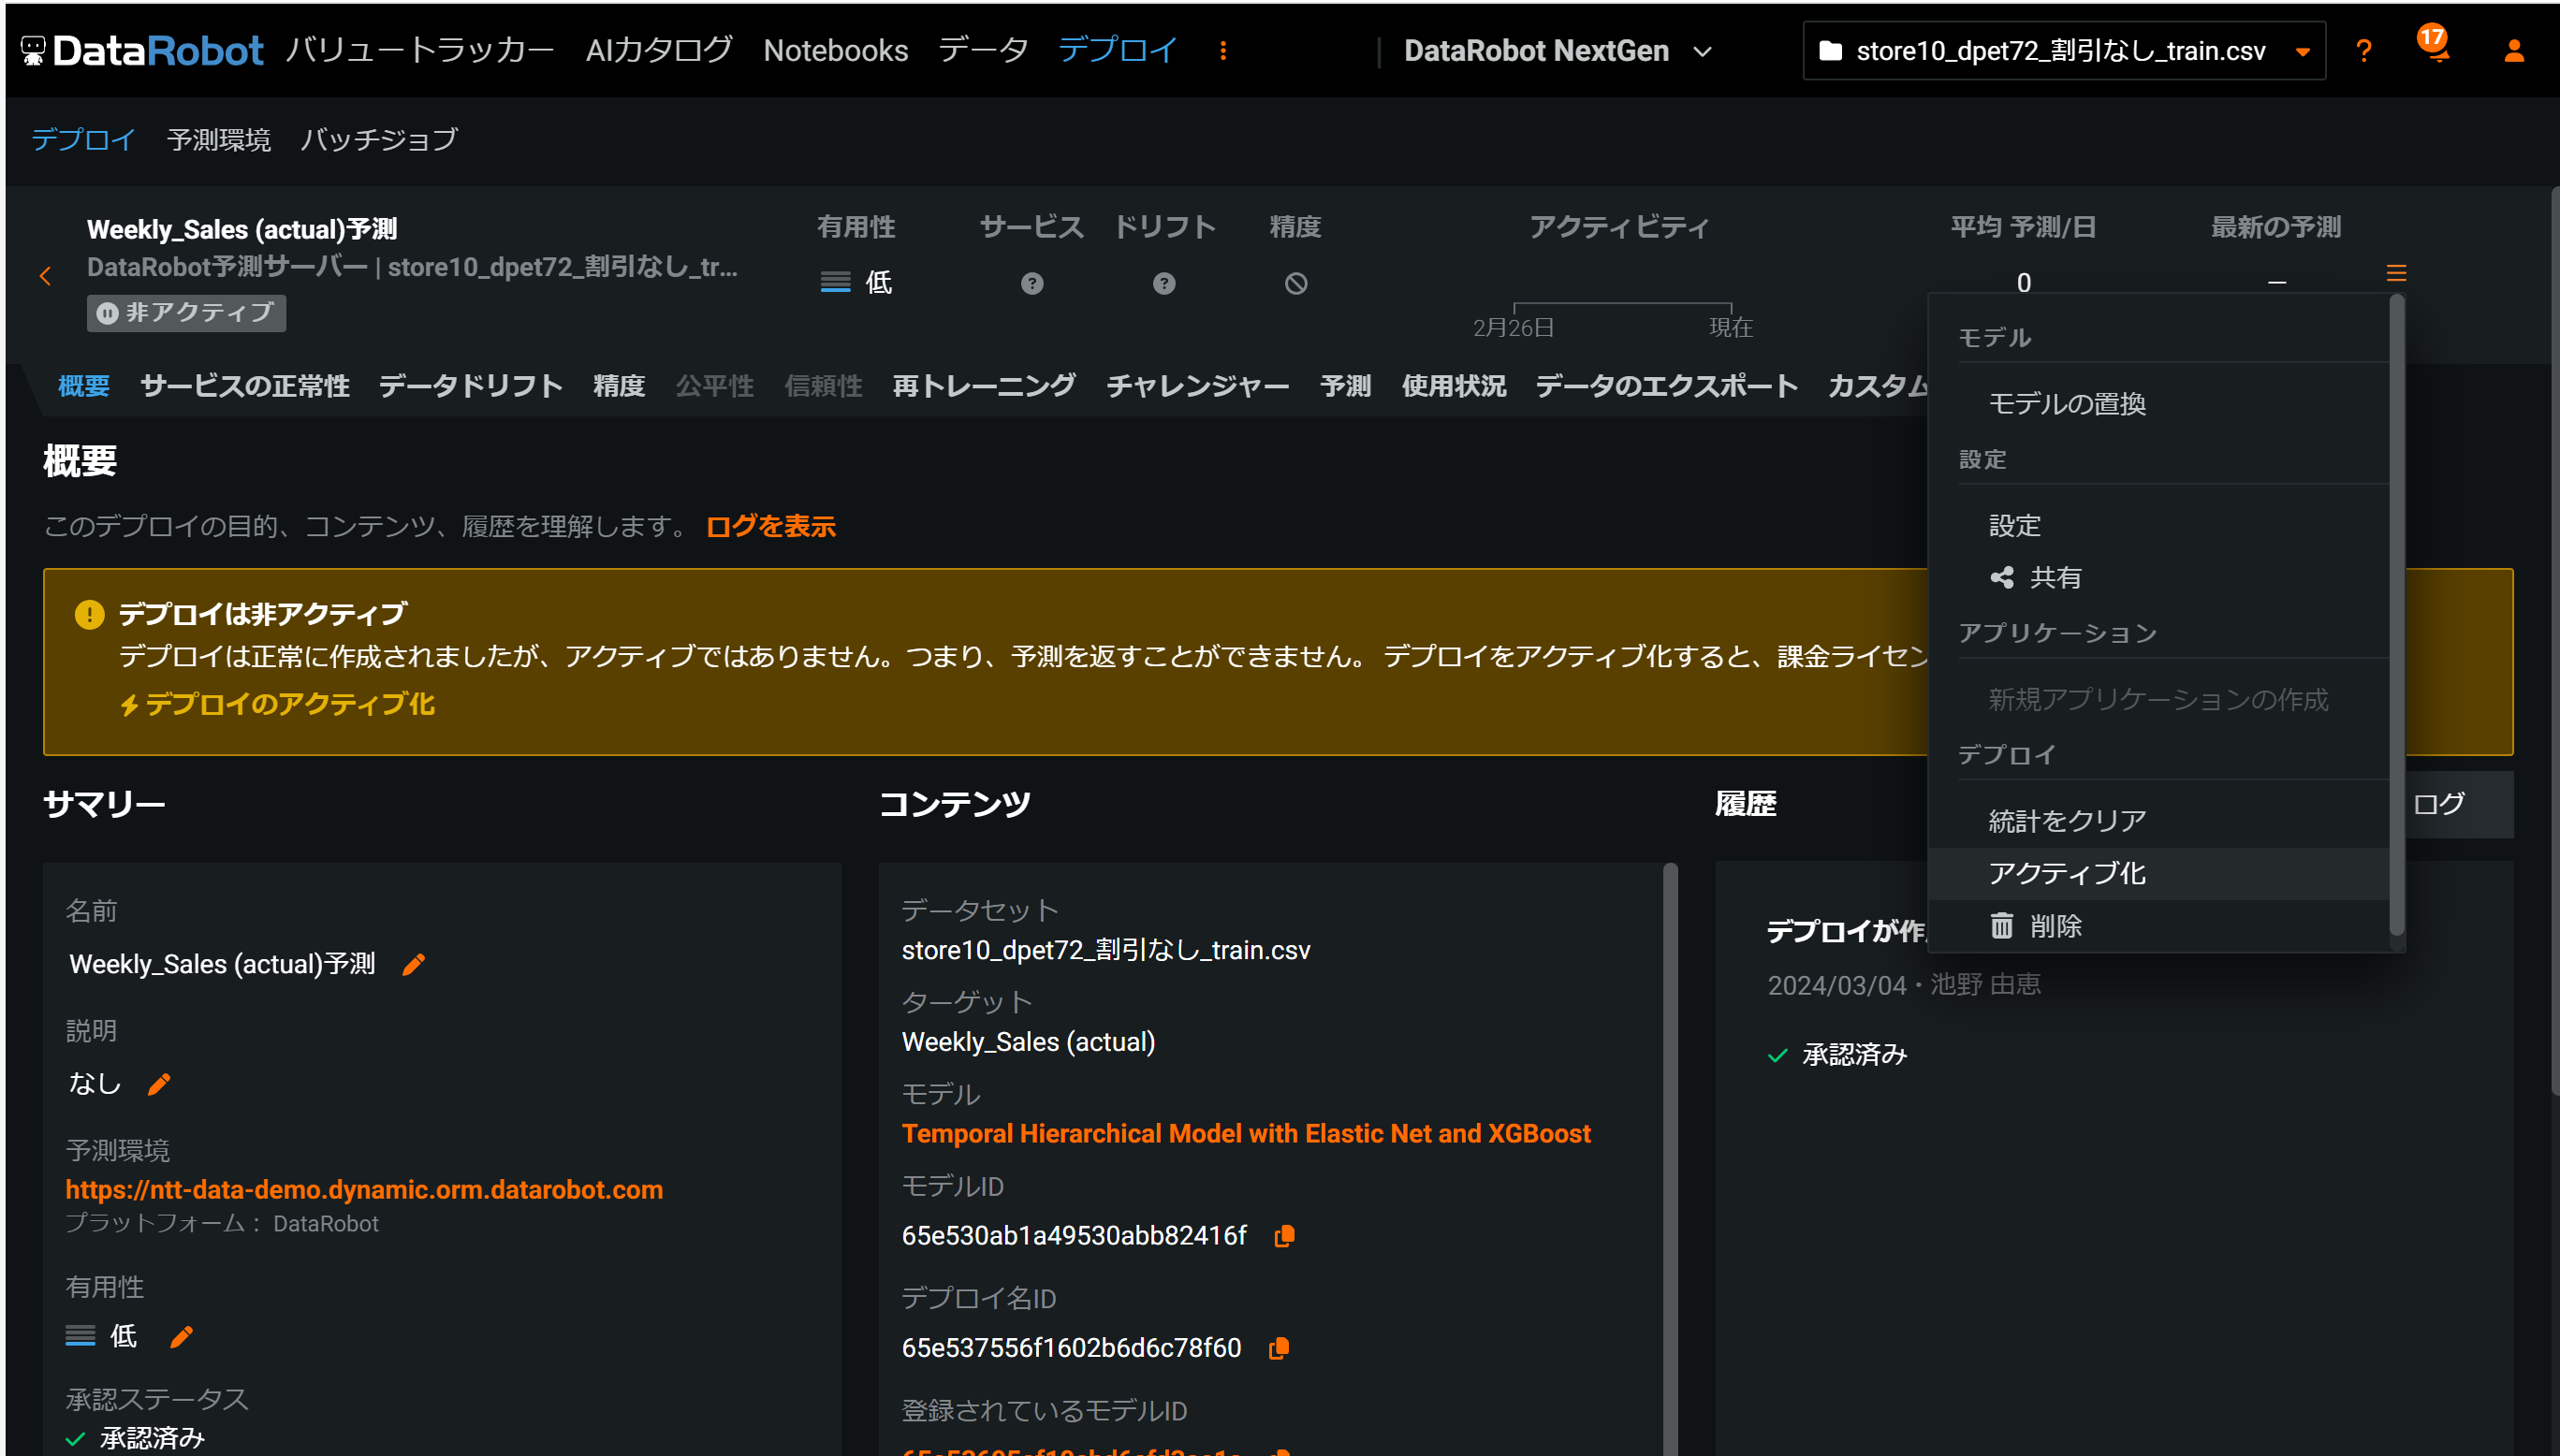Copy the deployment ID 65e537556f1602b6d6c78f60
2560x1456 pixels.
click(x=1279, y=1348)
